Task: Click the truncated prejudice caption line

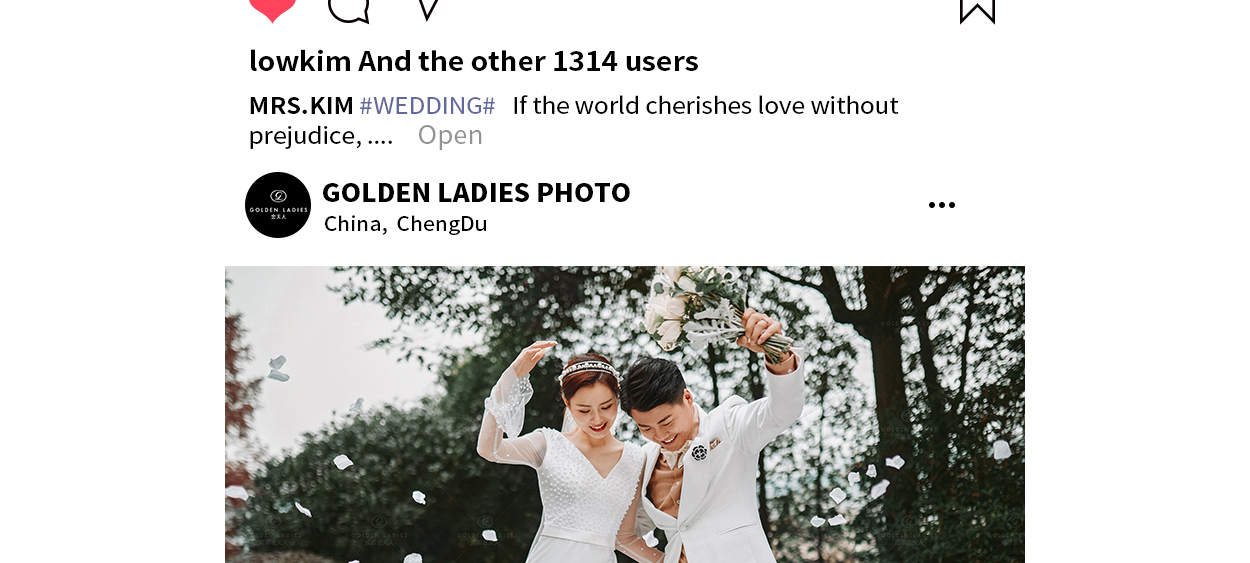Action: coord(321,135)
